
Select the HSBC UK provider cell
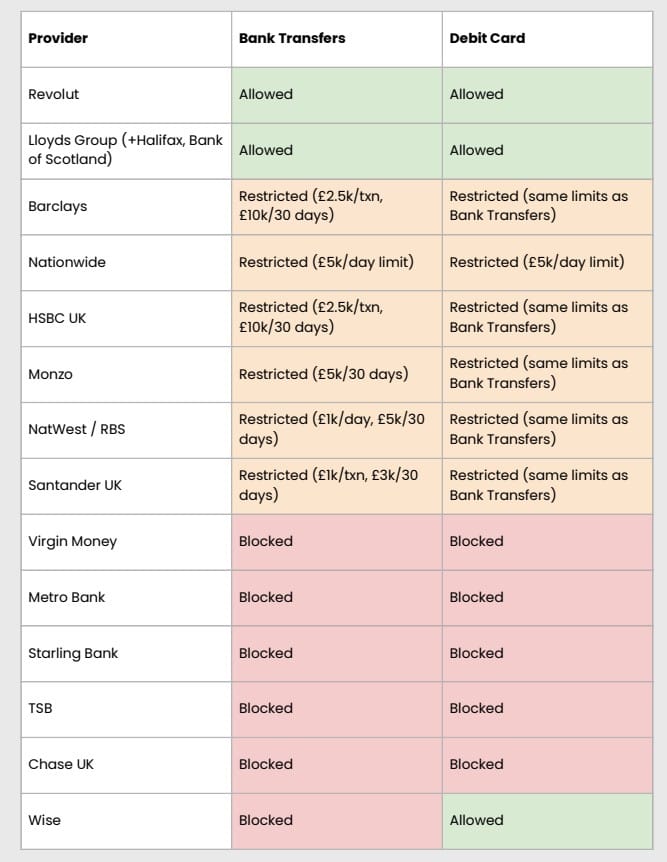[x=57, y=318]
